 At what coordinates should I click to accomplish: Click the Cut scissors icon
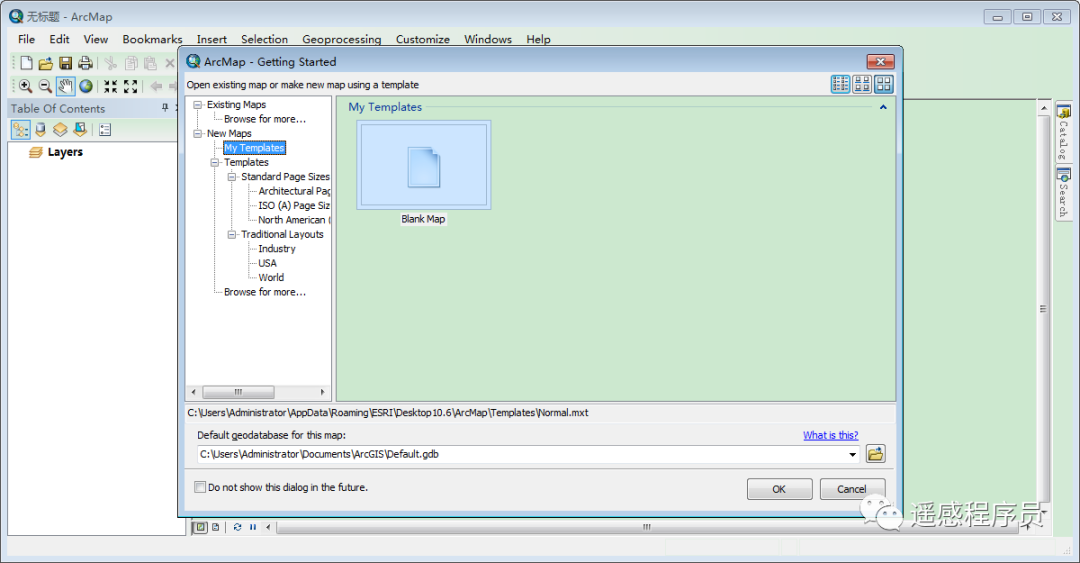point(110,63)
